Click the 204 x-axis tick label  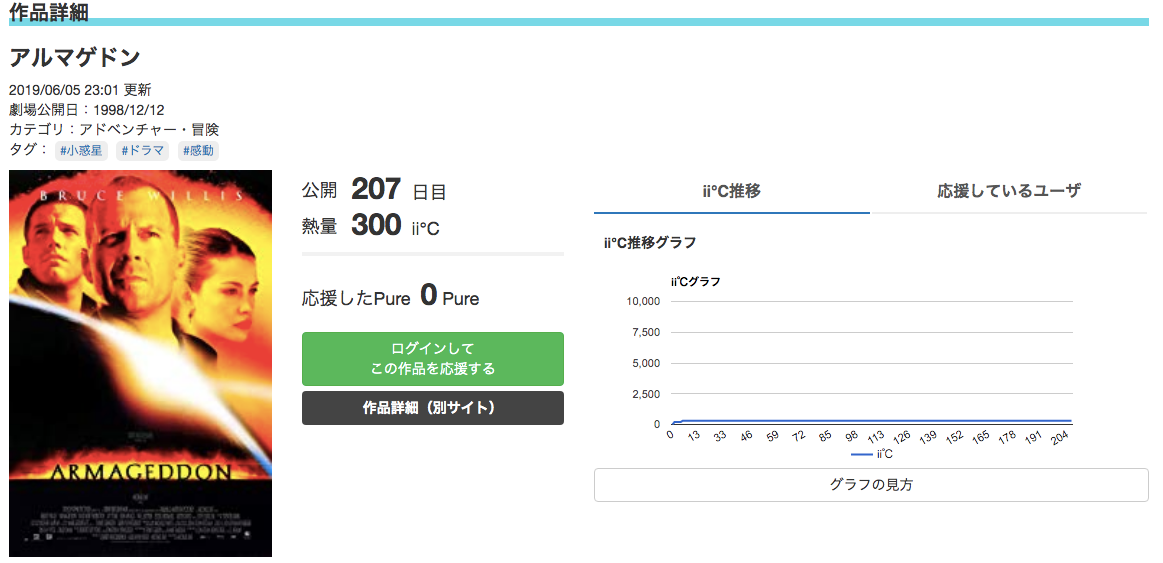point(1061,437)
